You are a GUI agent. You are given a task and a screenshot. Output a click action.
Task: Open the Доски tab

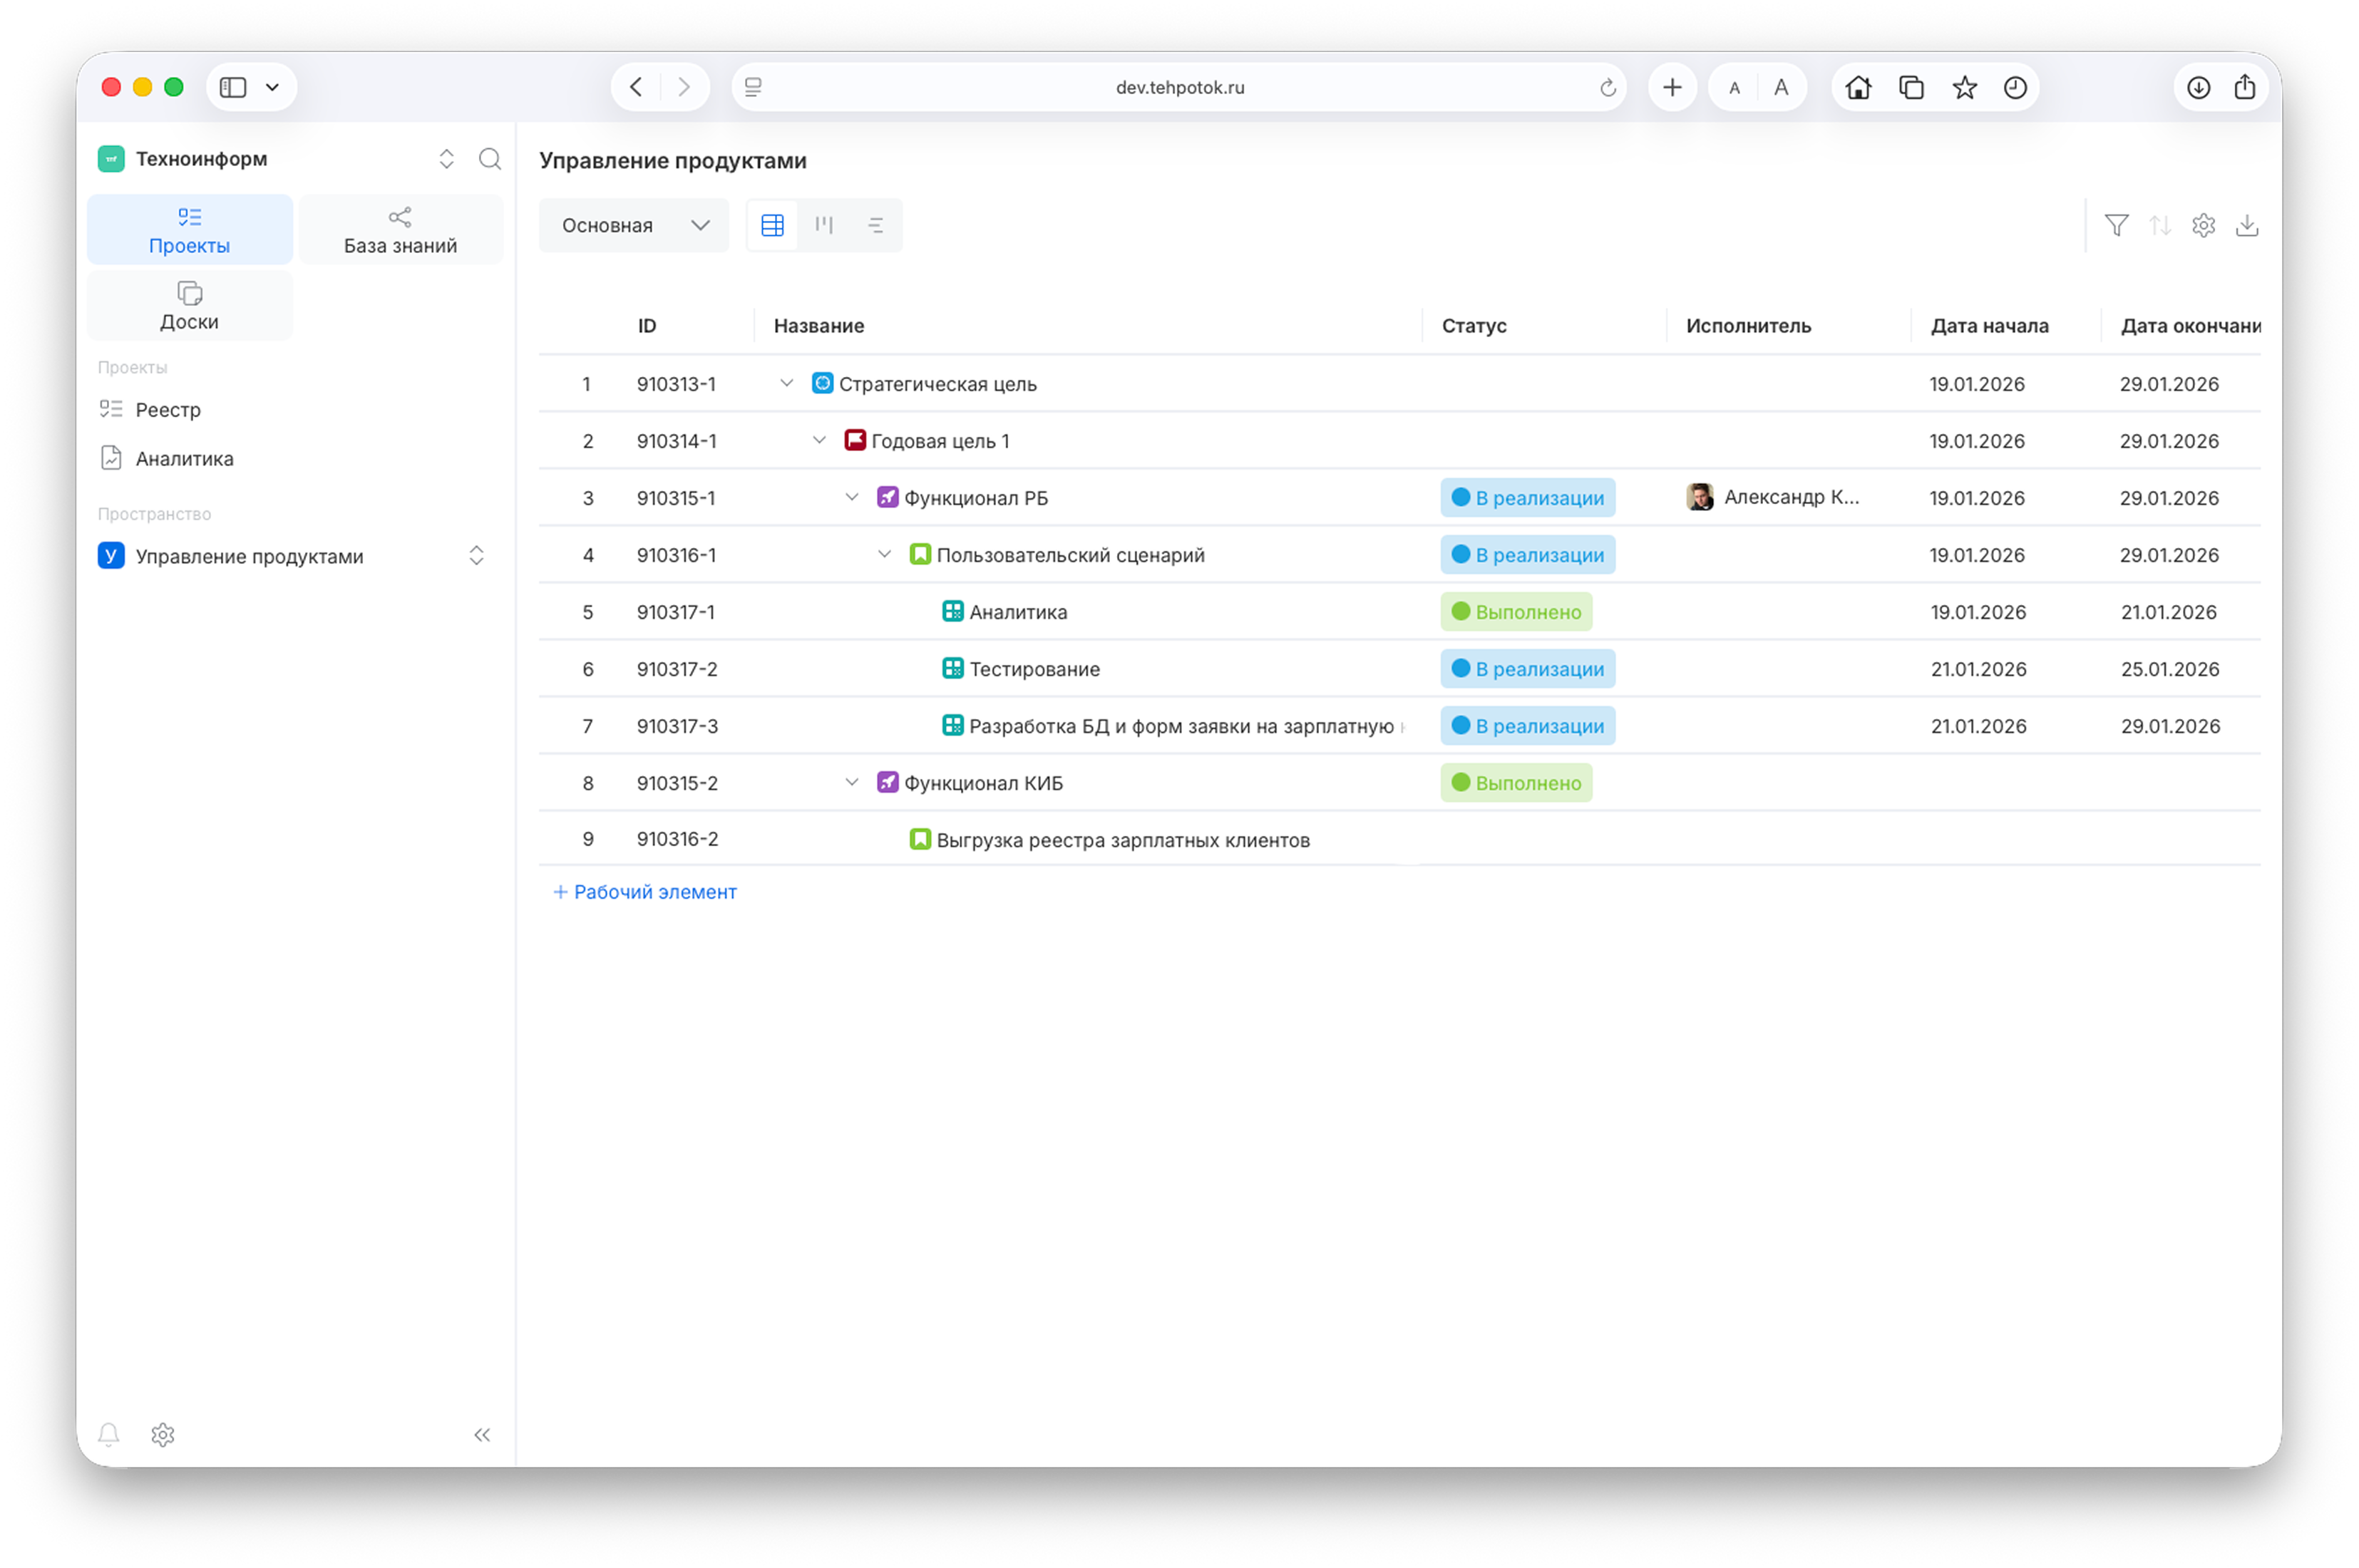pyautogui.click(x=189, y=306)
